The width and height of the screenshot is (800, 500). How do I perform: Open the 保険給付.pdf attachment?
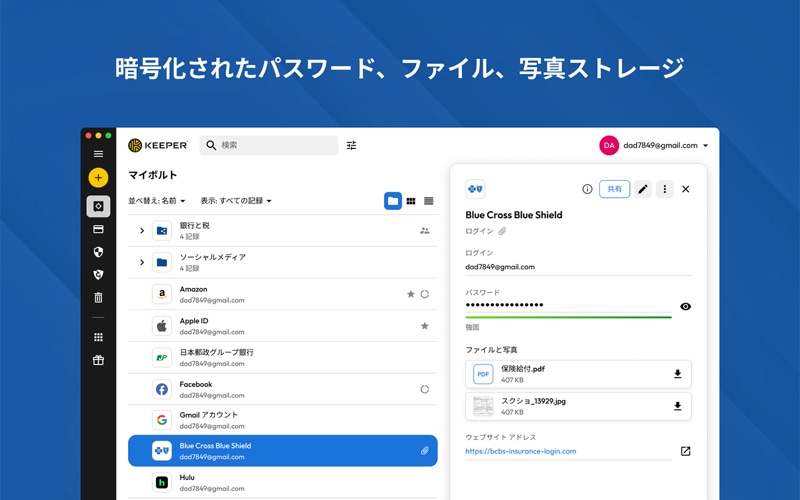click(578, 374)
